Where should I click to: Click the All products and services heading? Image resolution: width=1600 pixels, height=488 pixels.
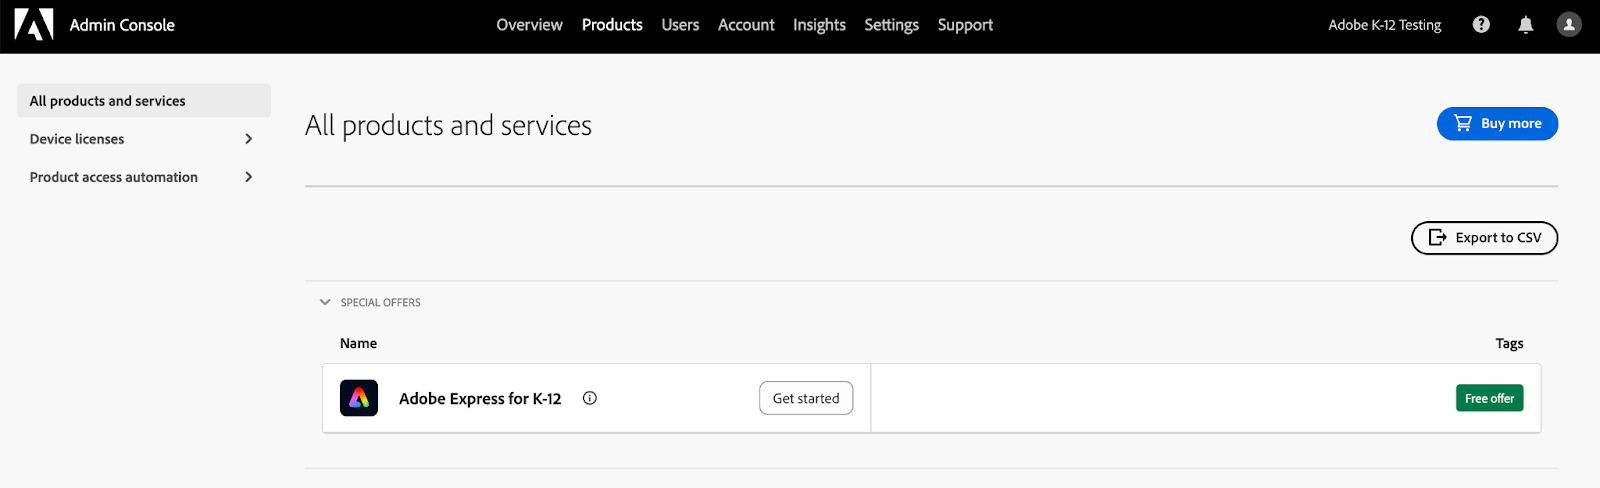448,125
